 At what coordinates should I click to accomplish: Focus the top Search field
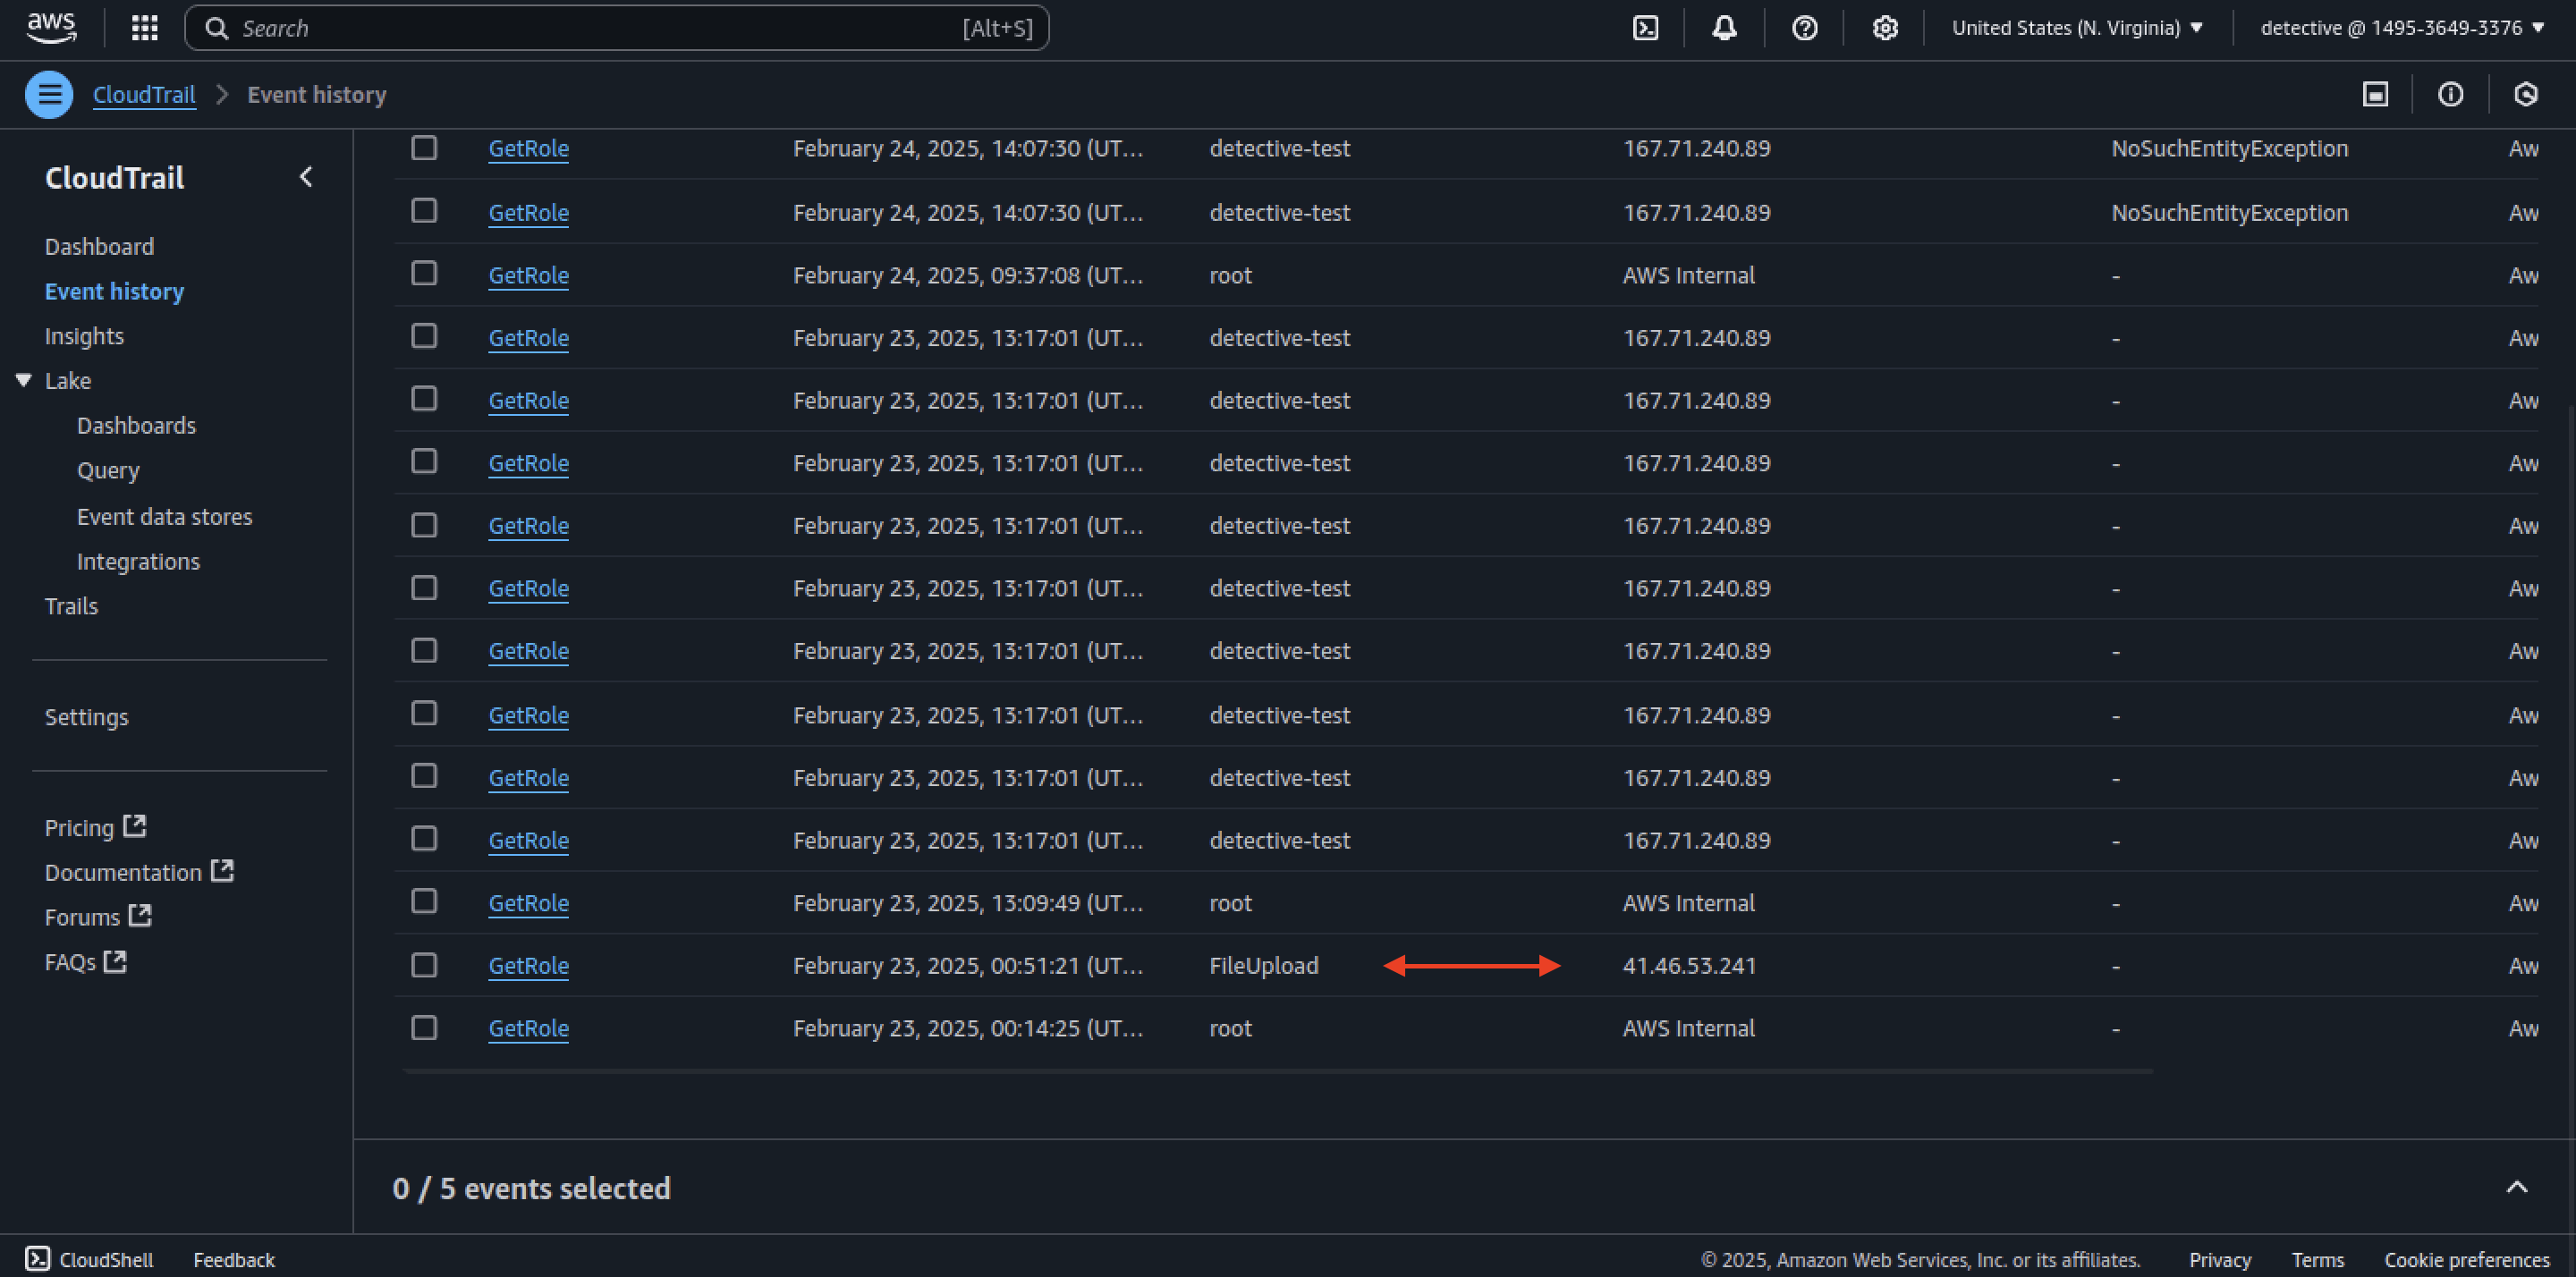click(617, 28)
